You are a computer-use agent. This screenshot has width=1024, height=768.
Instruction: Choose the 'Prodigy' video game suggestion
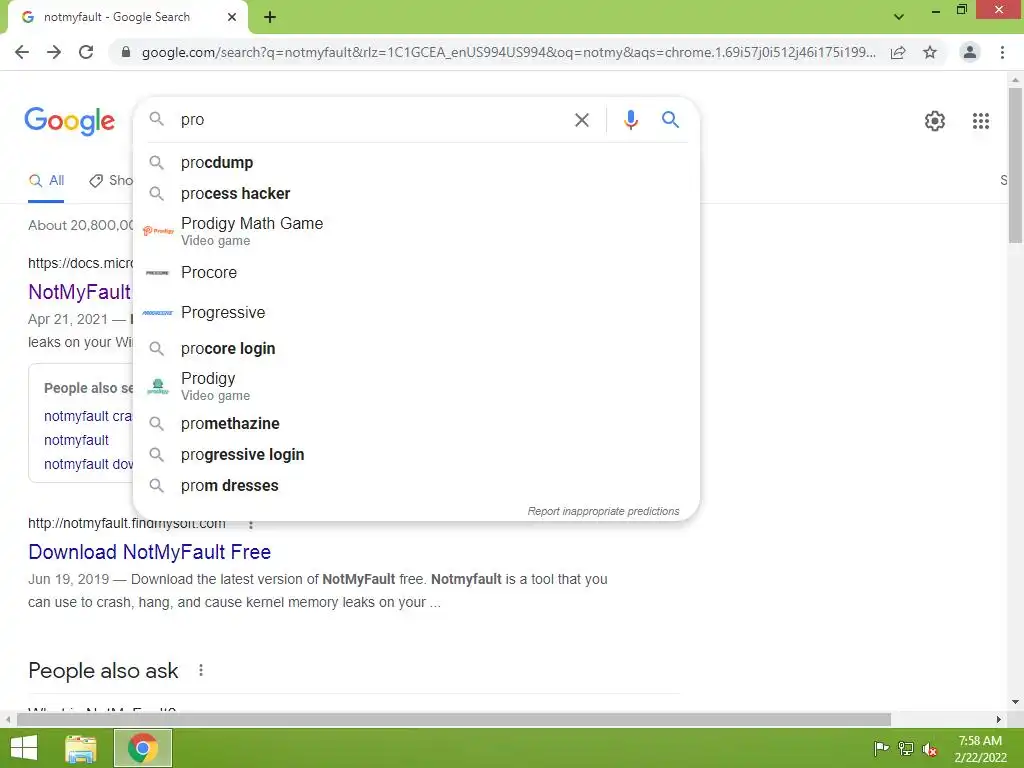[415, 387]
